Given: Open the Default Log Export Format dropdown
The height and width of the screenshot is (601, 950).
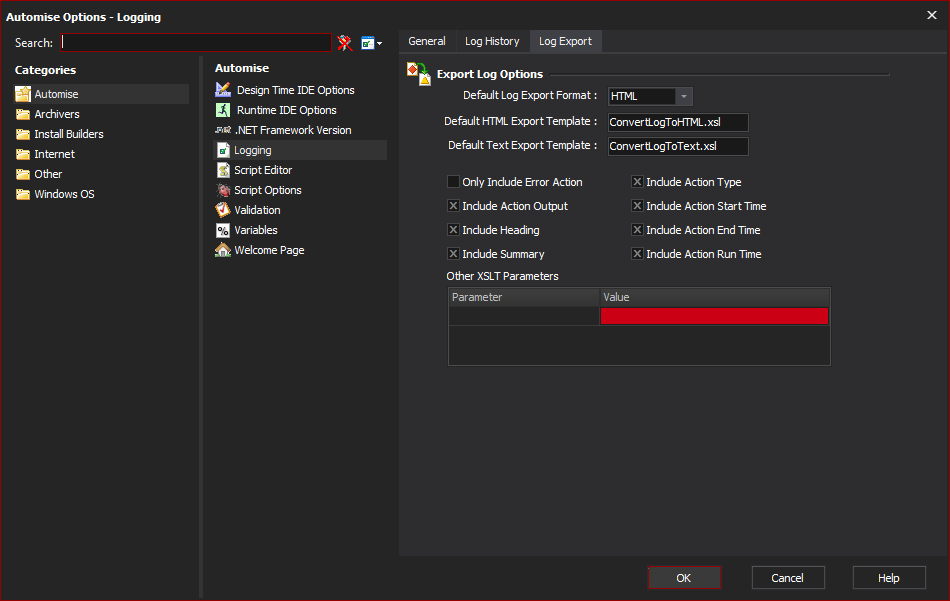Looking at the screenshot, I should pyautogui.click(x=683, y=96).
